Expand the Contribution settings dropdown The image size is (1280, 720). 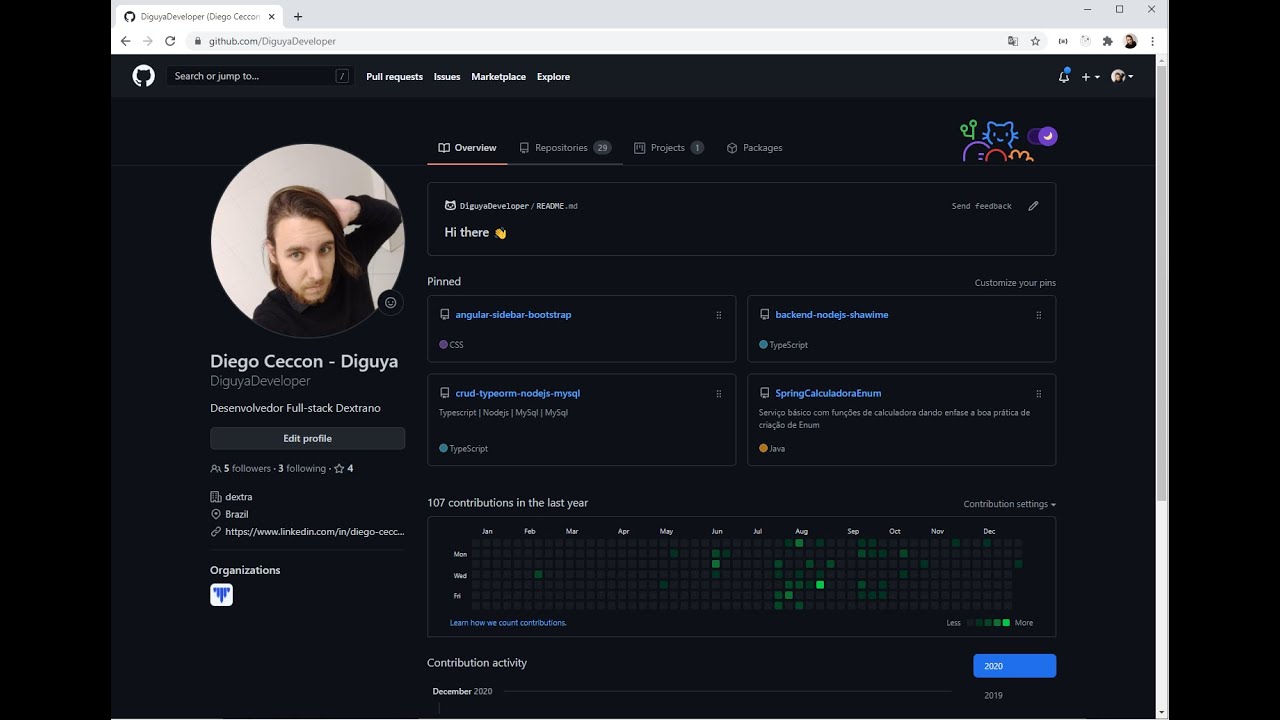(x=1009, y=504)
